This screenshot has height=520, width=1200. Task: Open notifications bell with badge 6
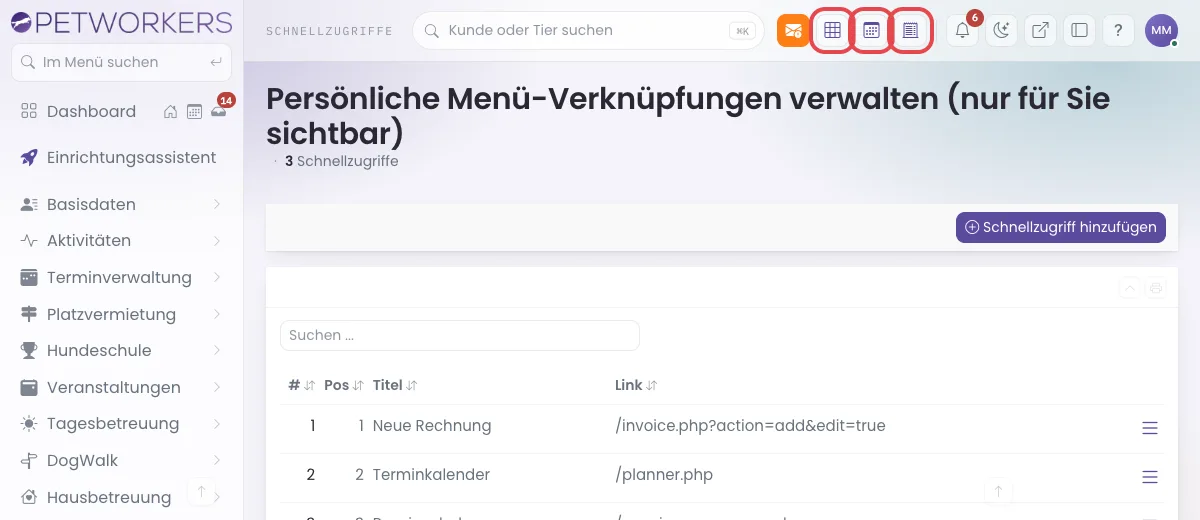click(x=963, y=30)
